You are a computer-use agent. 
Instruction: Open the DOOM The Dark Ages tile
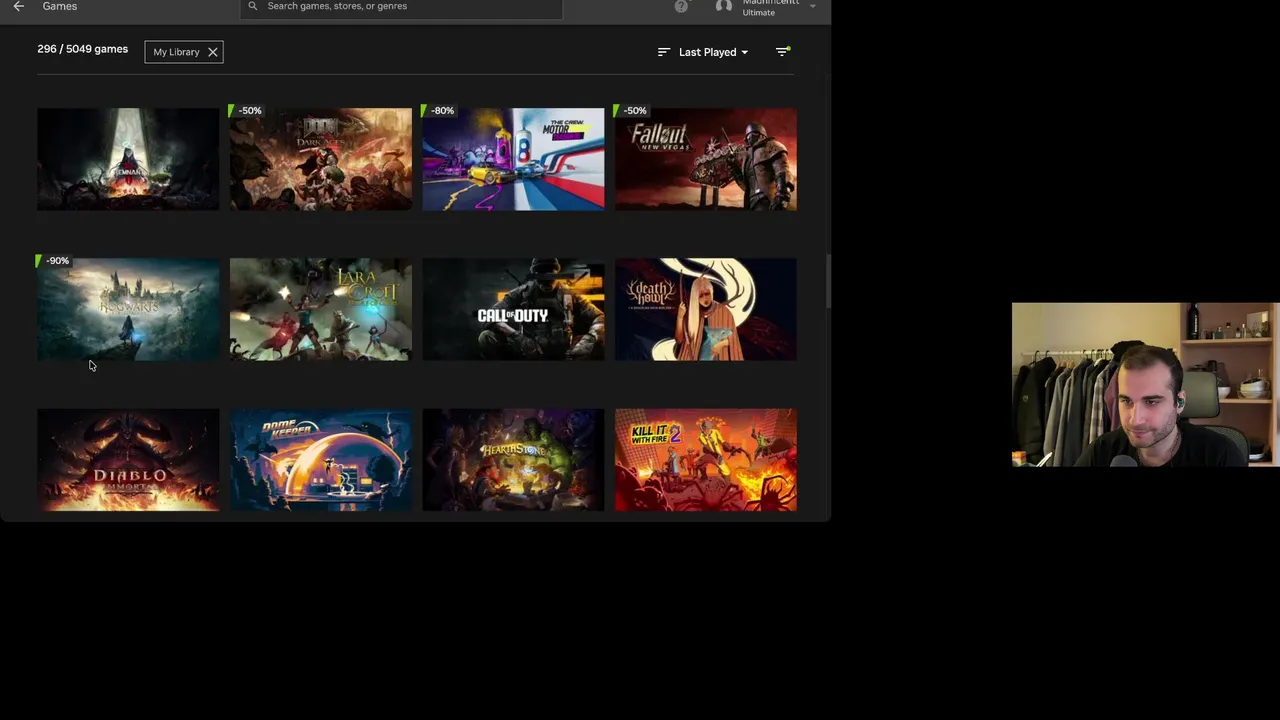[x=320, y=159]
